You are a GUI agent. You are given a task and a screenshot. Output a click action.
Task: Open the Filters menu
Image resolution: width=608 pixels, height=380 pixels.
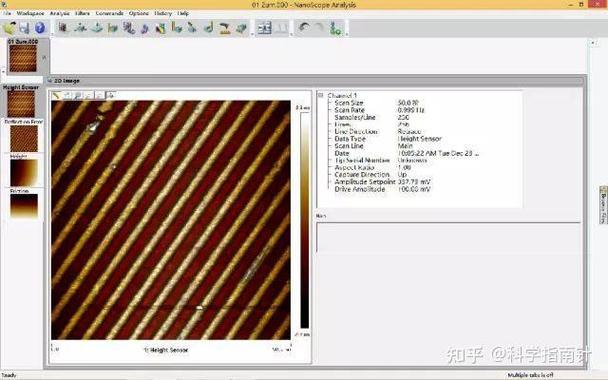pyautogui.click(x=83, y=13)
